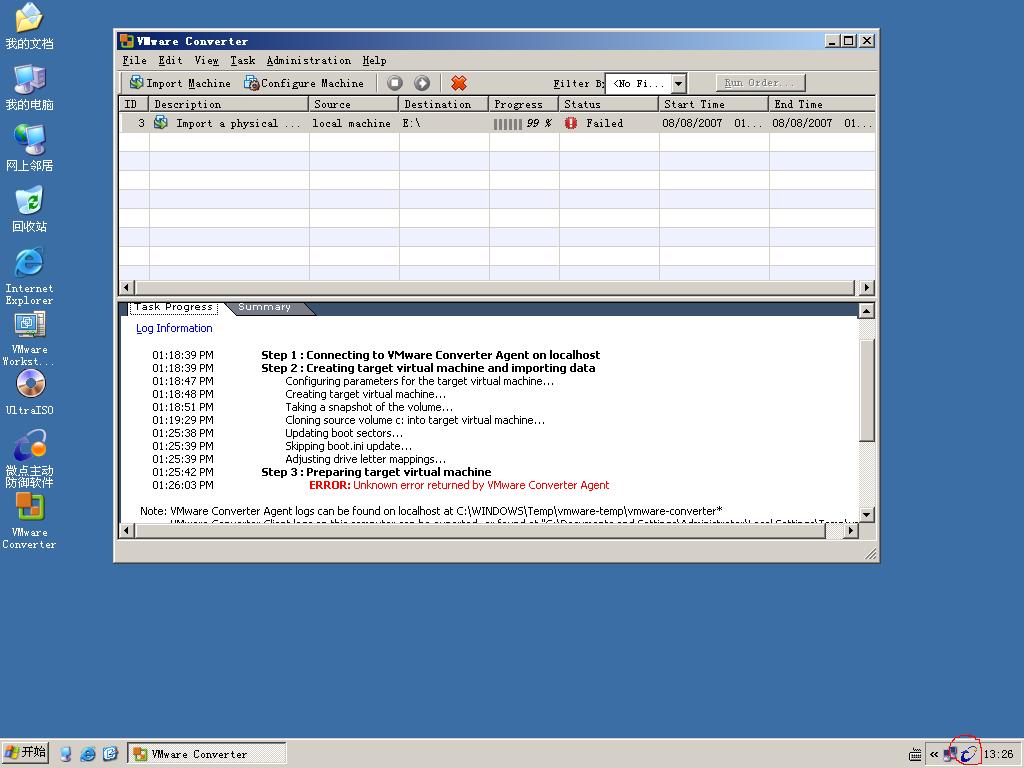Open the My Documents desktop icon
1024x768 pixels.
tap(29, 26)
